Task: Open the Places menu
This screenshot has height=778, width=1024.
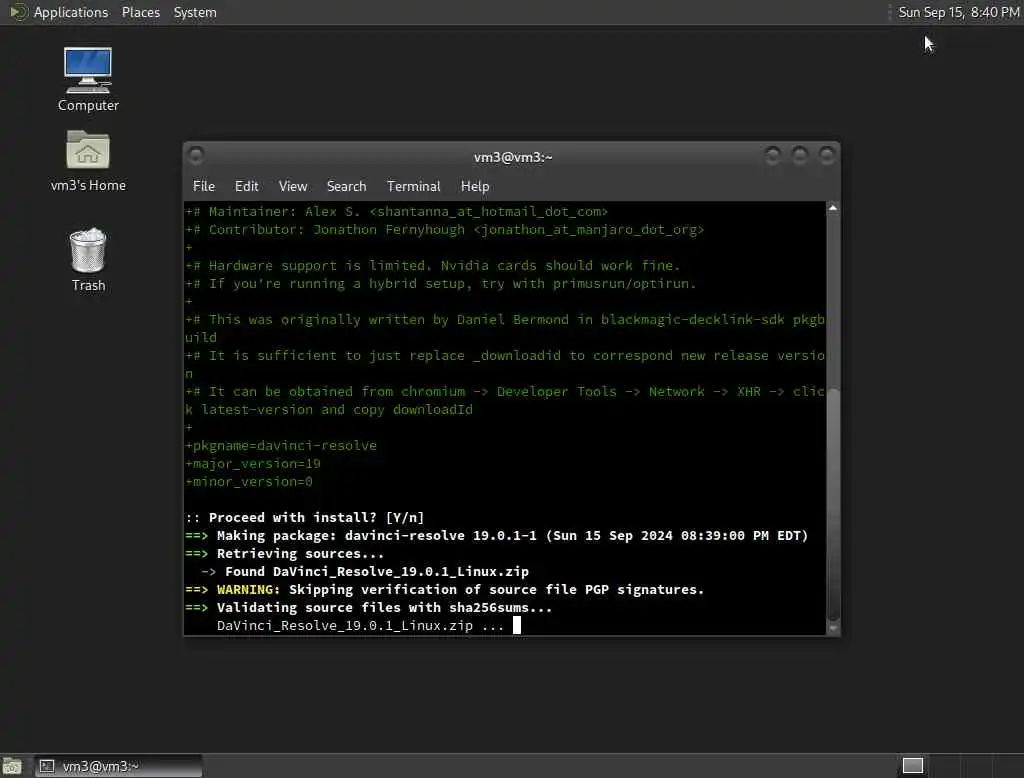Action: coord(140,12)
